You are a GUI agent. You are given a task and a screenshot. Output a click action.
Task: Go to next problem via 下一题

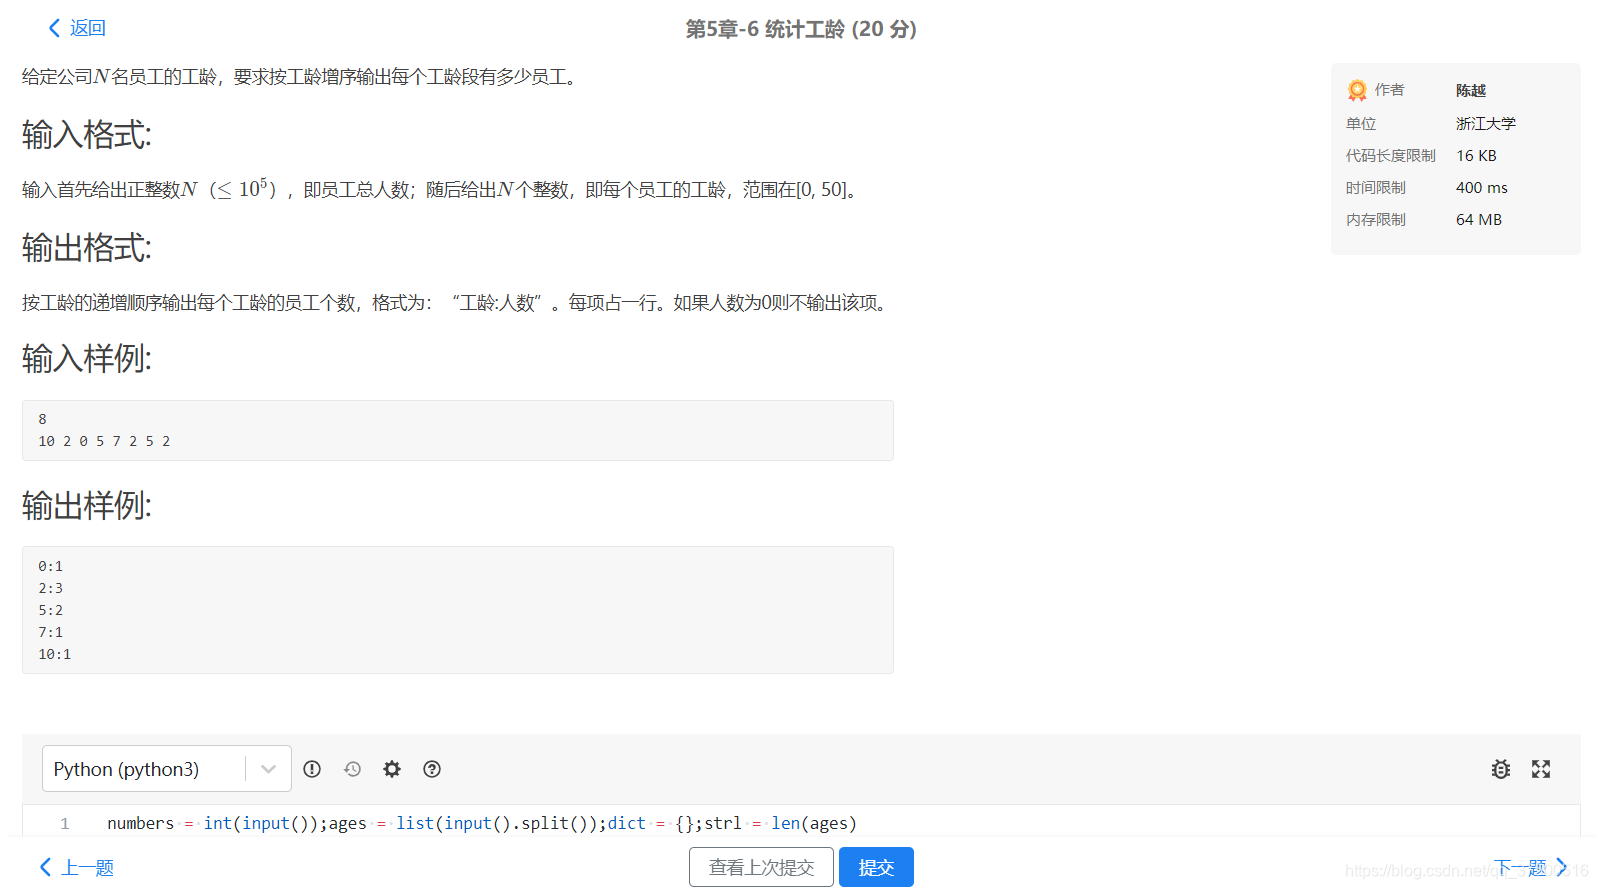1530,867
